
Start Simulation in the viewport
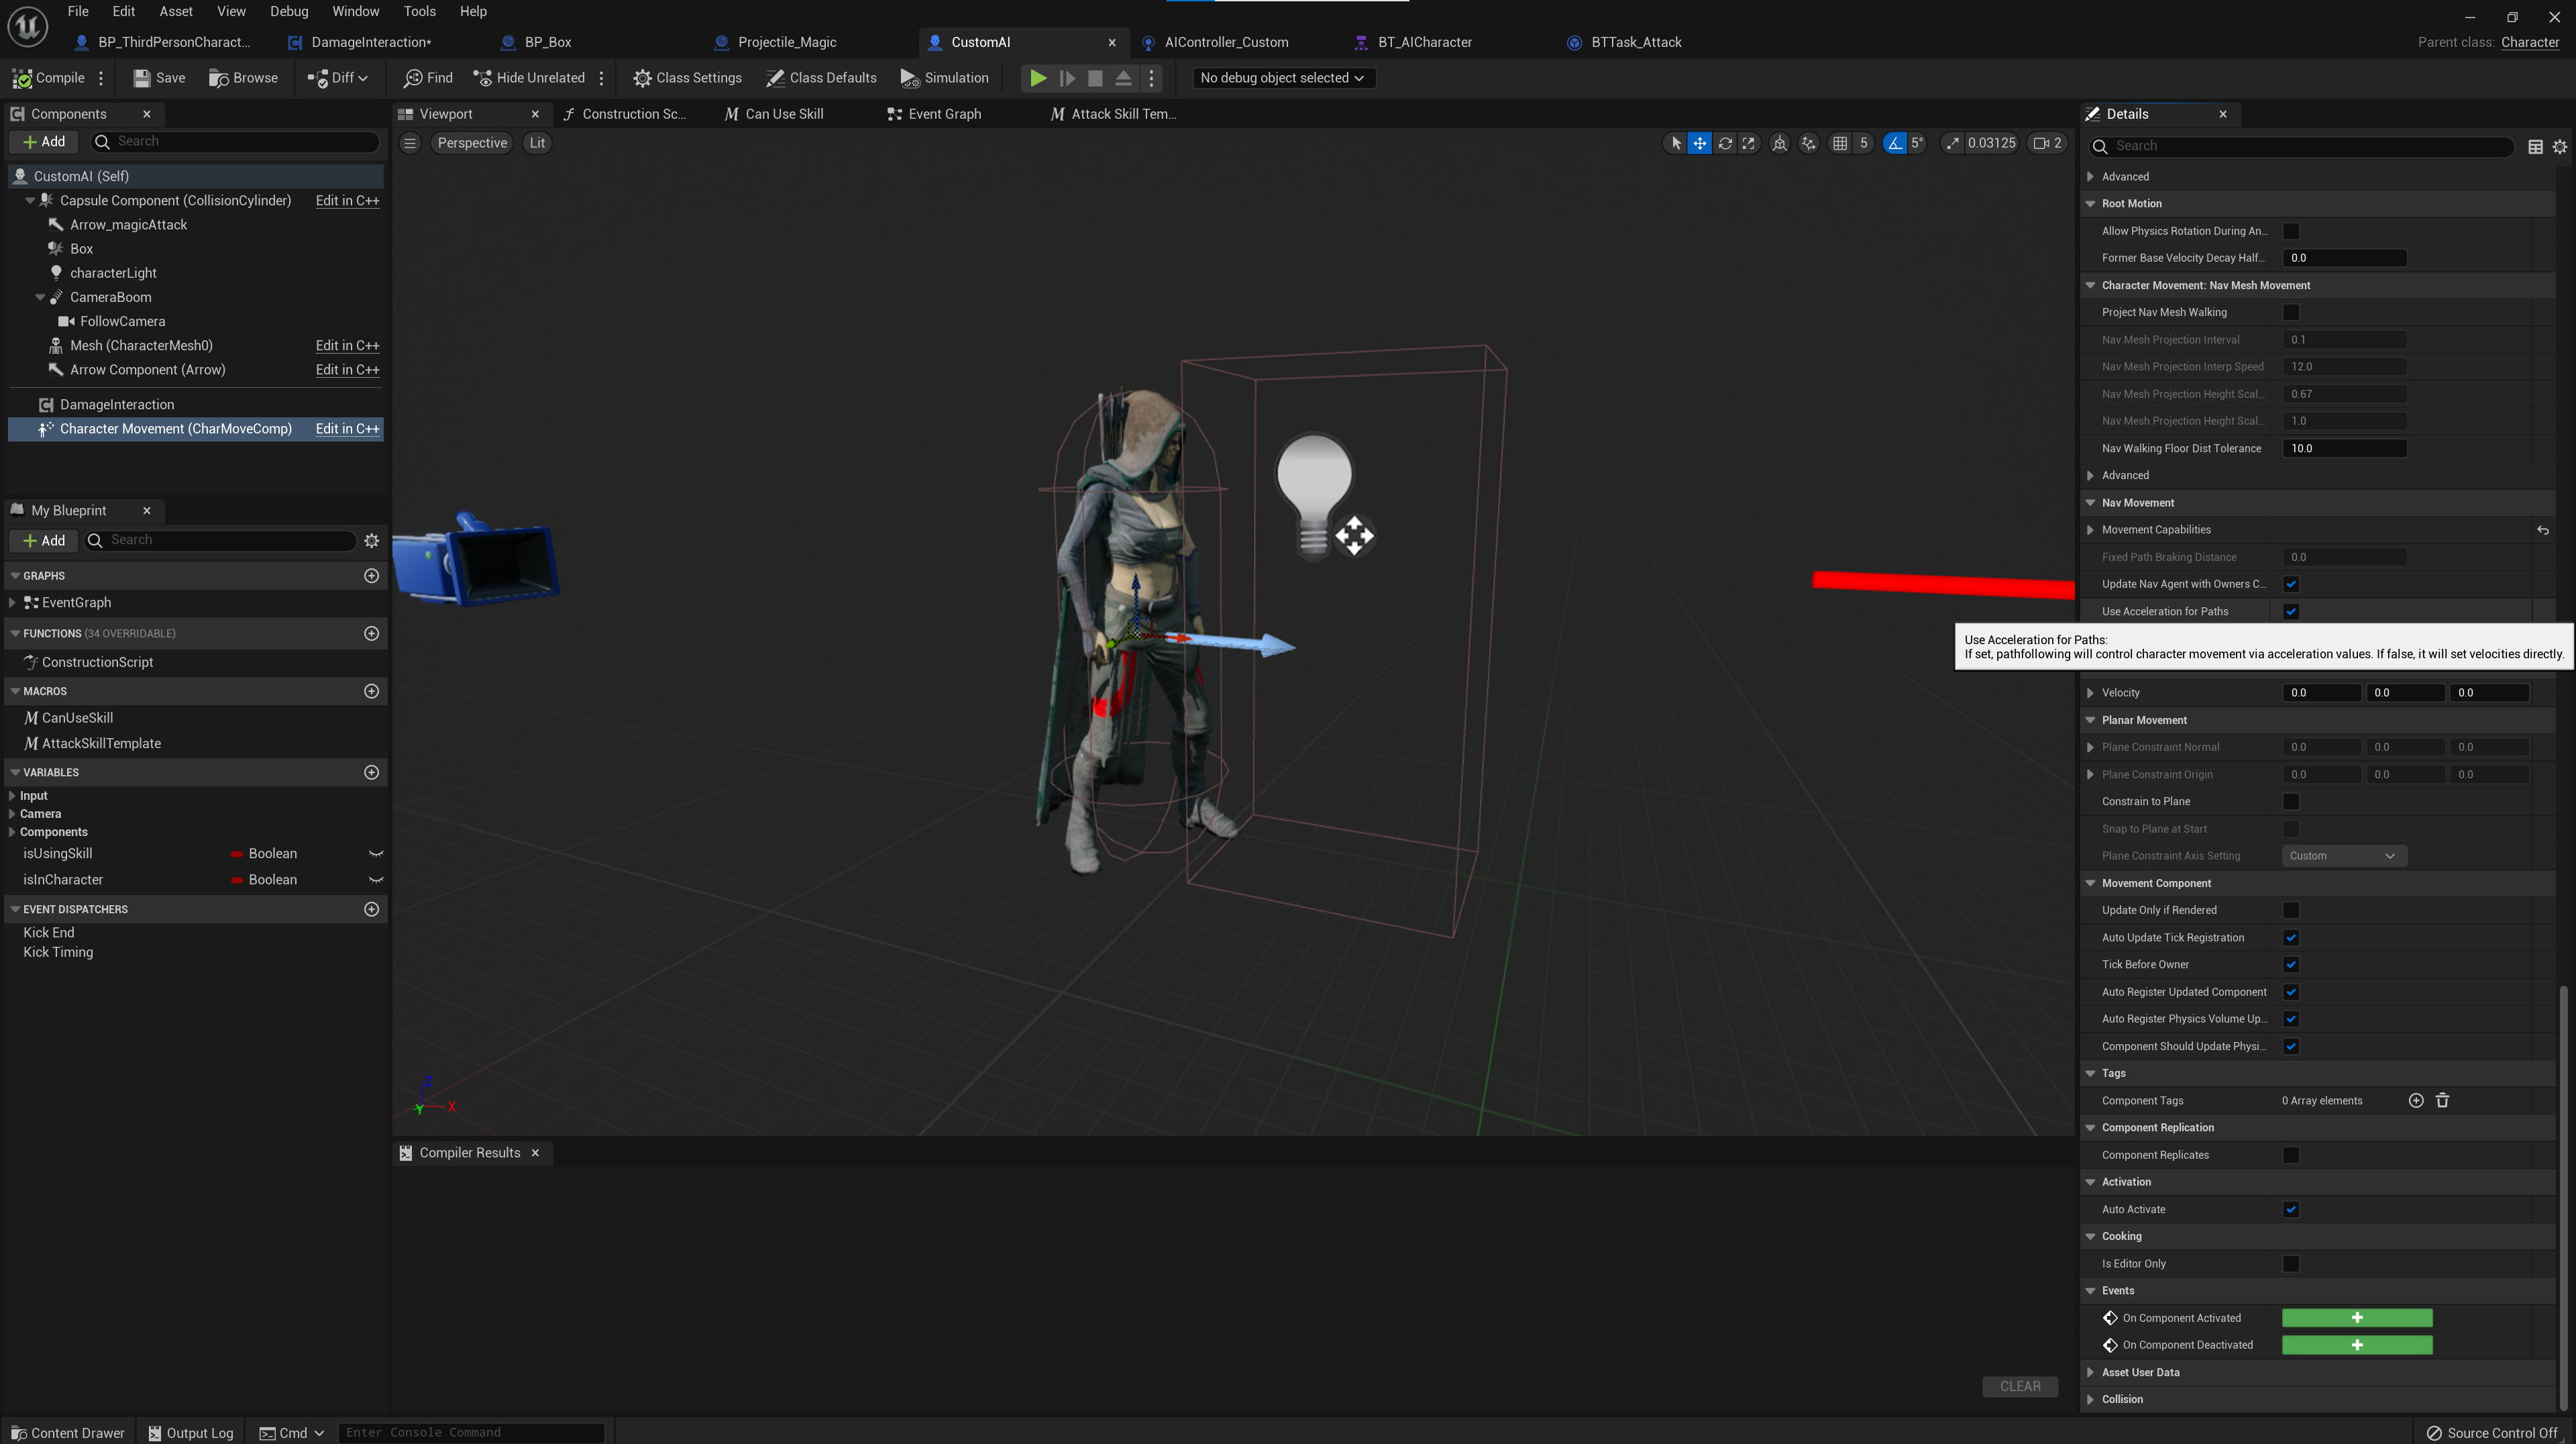coord(944,78)
